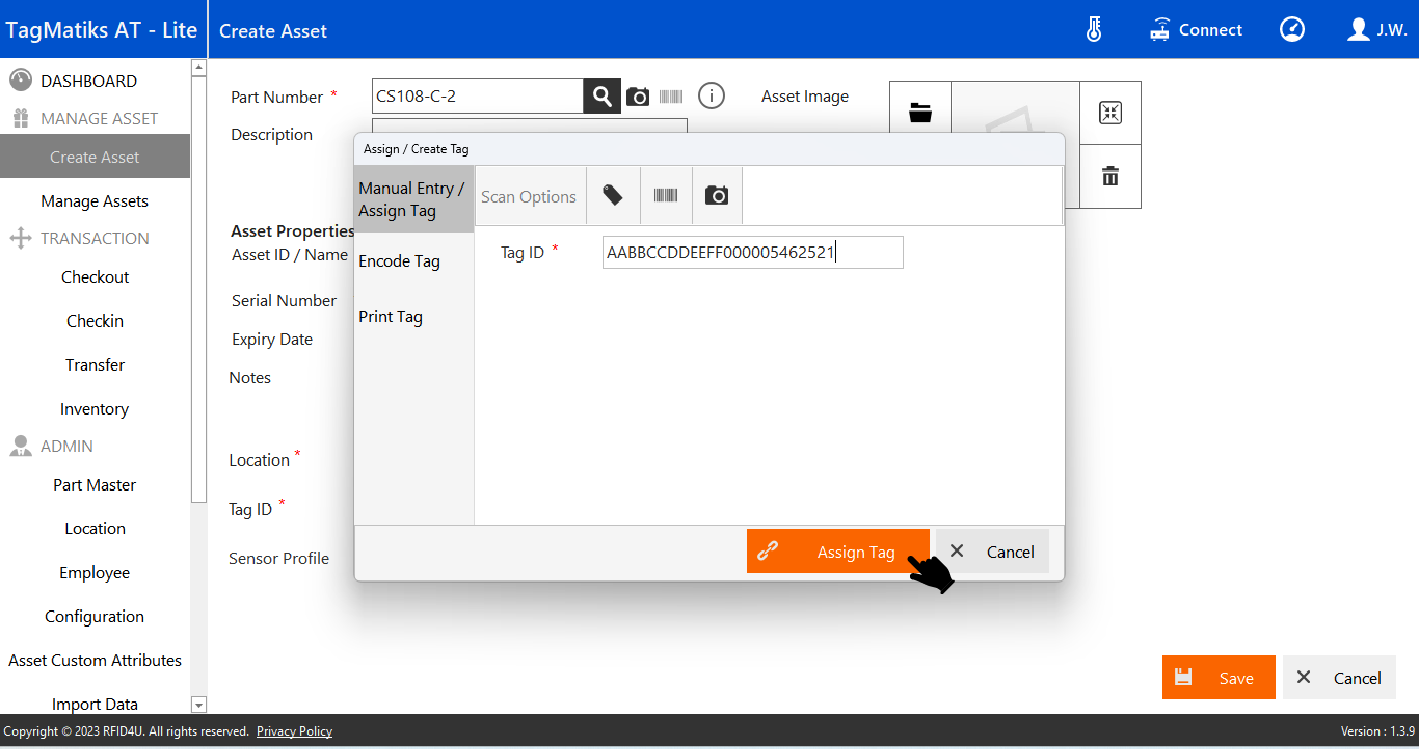Viewport: 1419px width, 749px height.
Task: Click the Part Number search magnifier icon
Action: point(602,97)
